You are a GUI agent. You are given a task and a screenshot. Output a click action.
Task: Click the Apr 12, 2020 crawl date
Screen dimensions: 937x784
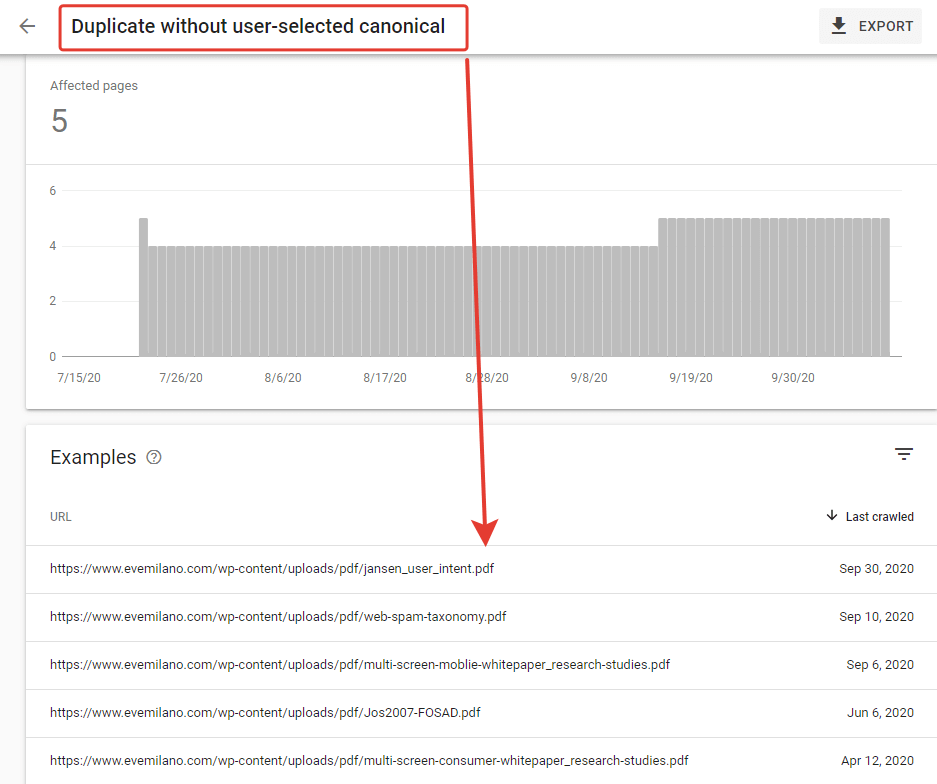tap(877, 761)
